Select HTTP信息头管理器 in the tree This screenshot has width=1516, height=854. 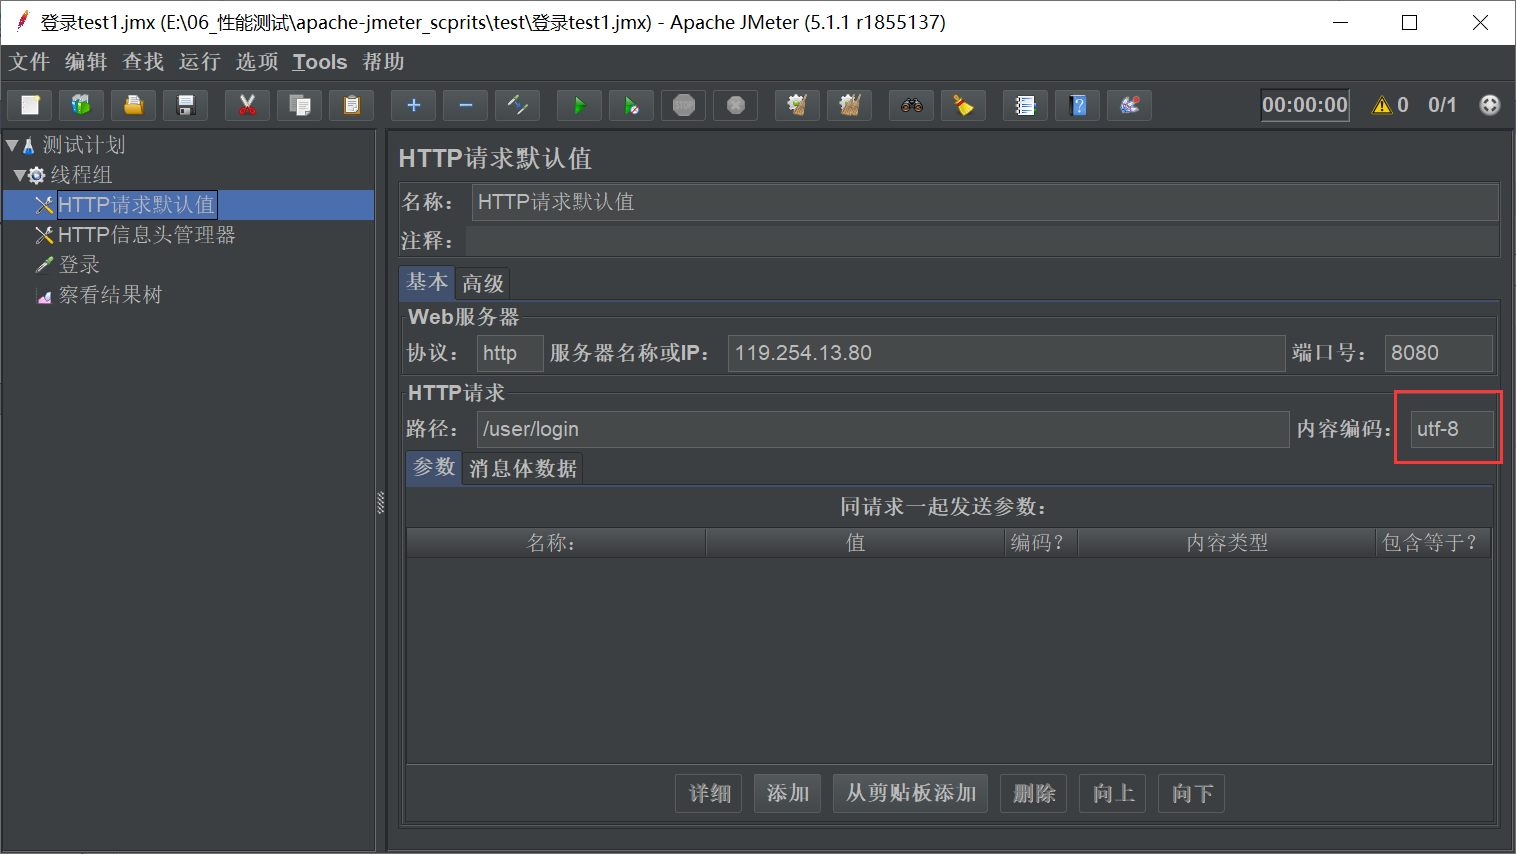pos(147,235)
